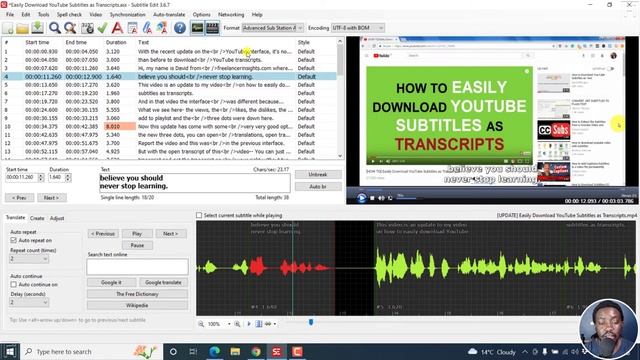Click the red A Settings icon
This screenshot has width=640, height=360.
tap(117, 28)
